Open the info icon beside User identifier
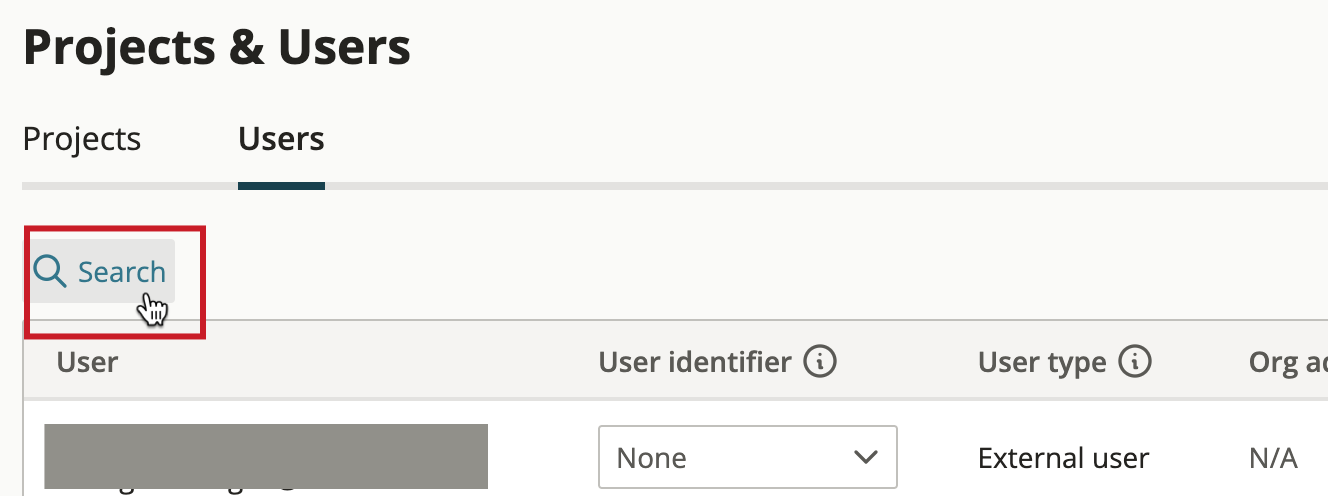Image resolution: width=1328 pixels, height=496 pixels. (x=820, y=361)
